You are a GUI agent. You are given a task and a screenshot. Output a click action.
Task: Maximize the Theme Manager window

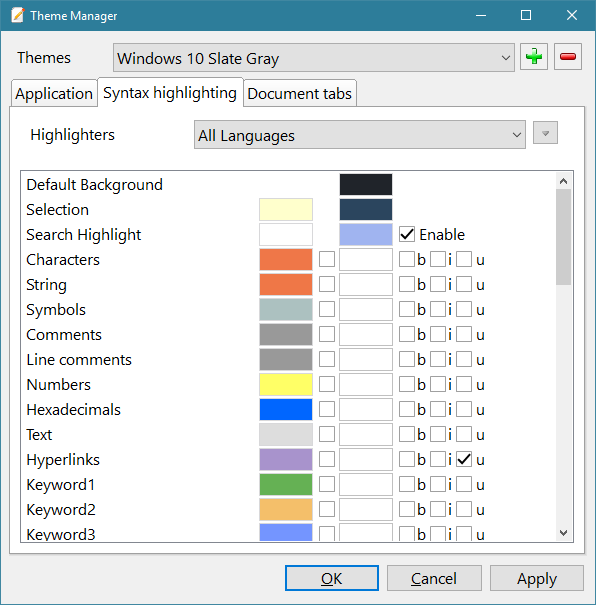[x=526, y=15]
